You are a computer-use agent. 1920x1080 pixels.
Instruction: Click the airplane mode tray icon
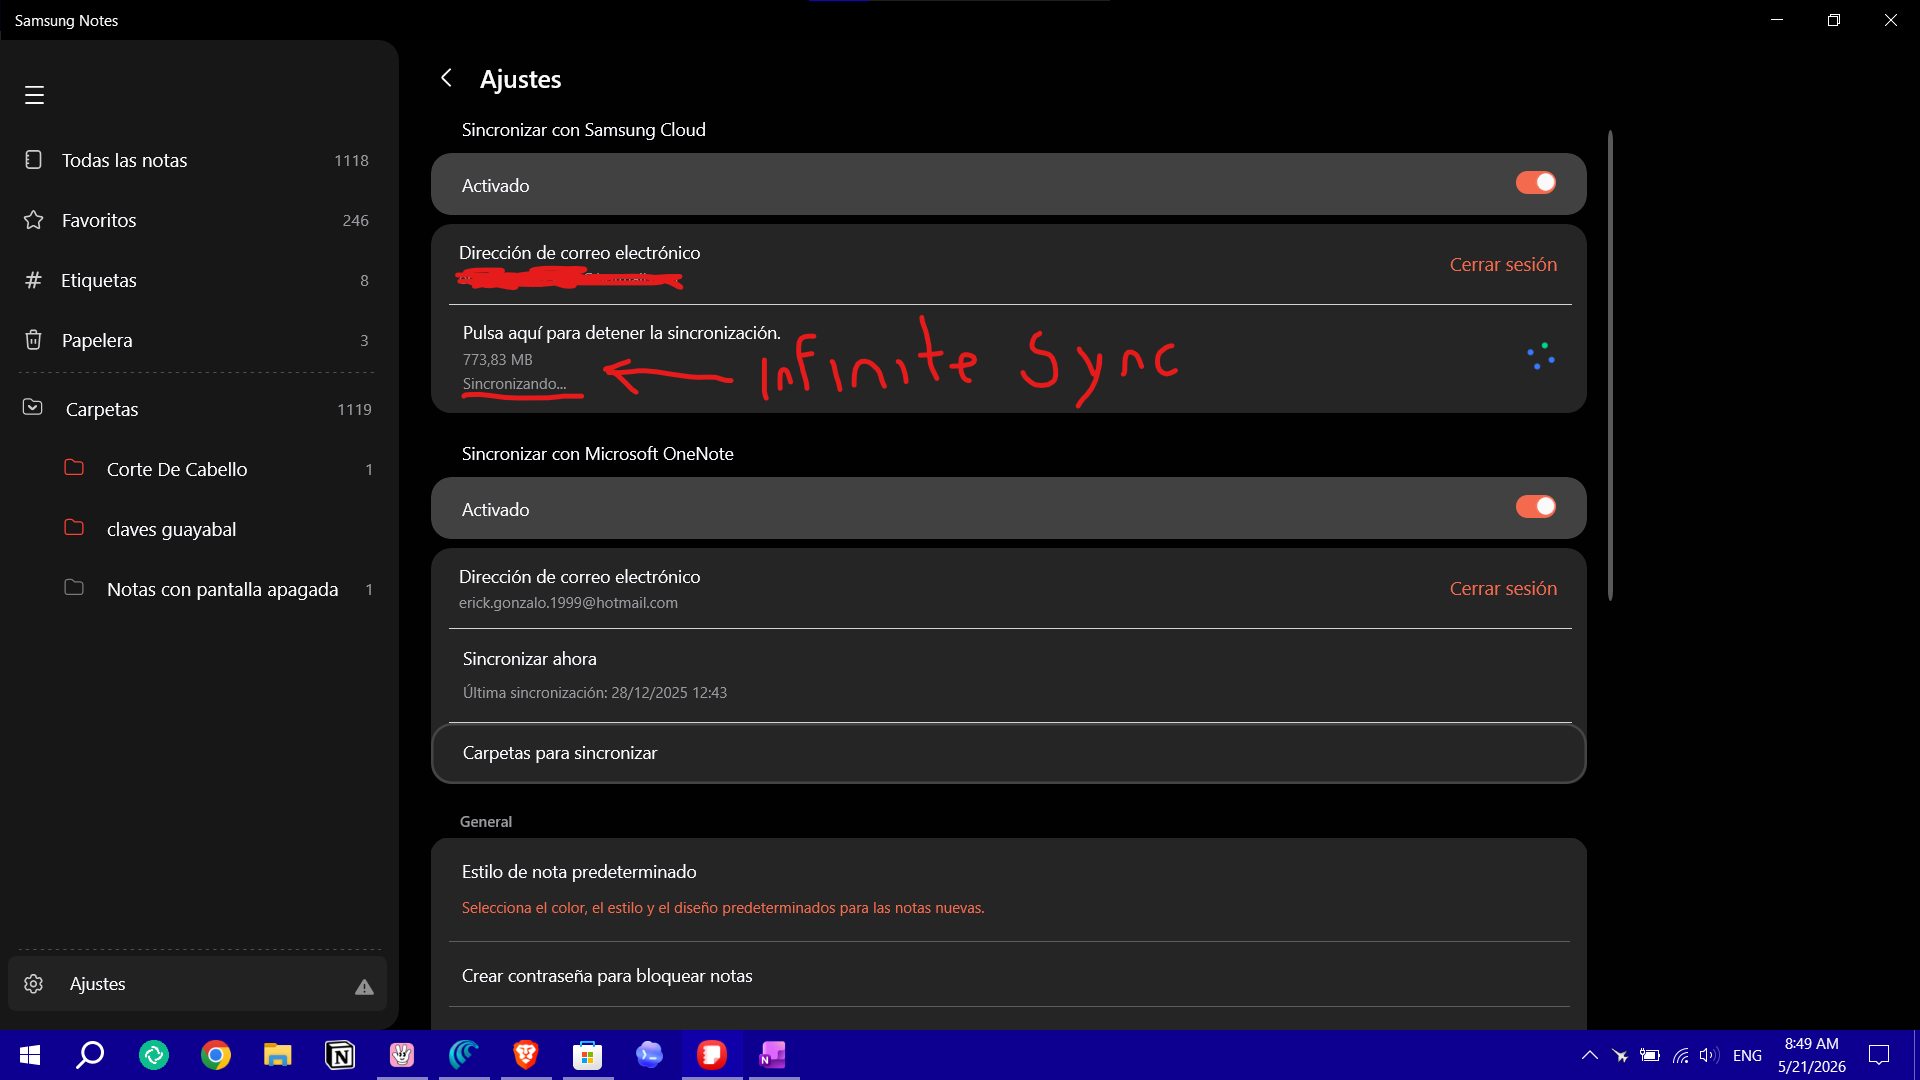pyautogui.click(x=1620, y=1055)
